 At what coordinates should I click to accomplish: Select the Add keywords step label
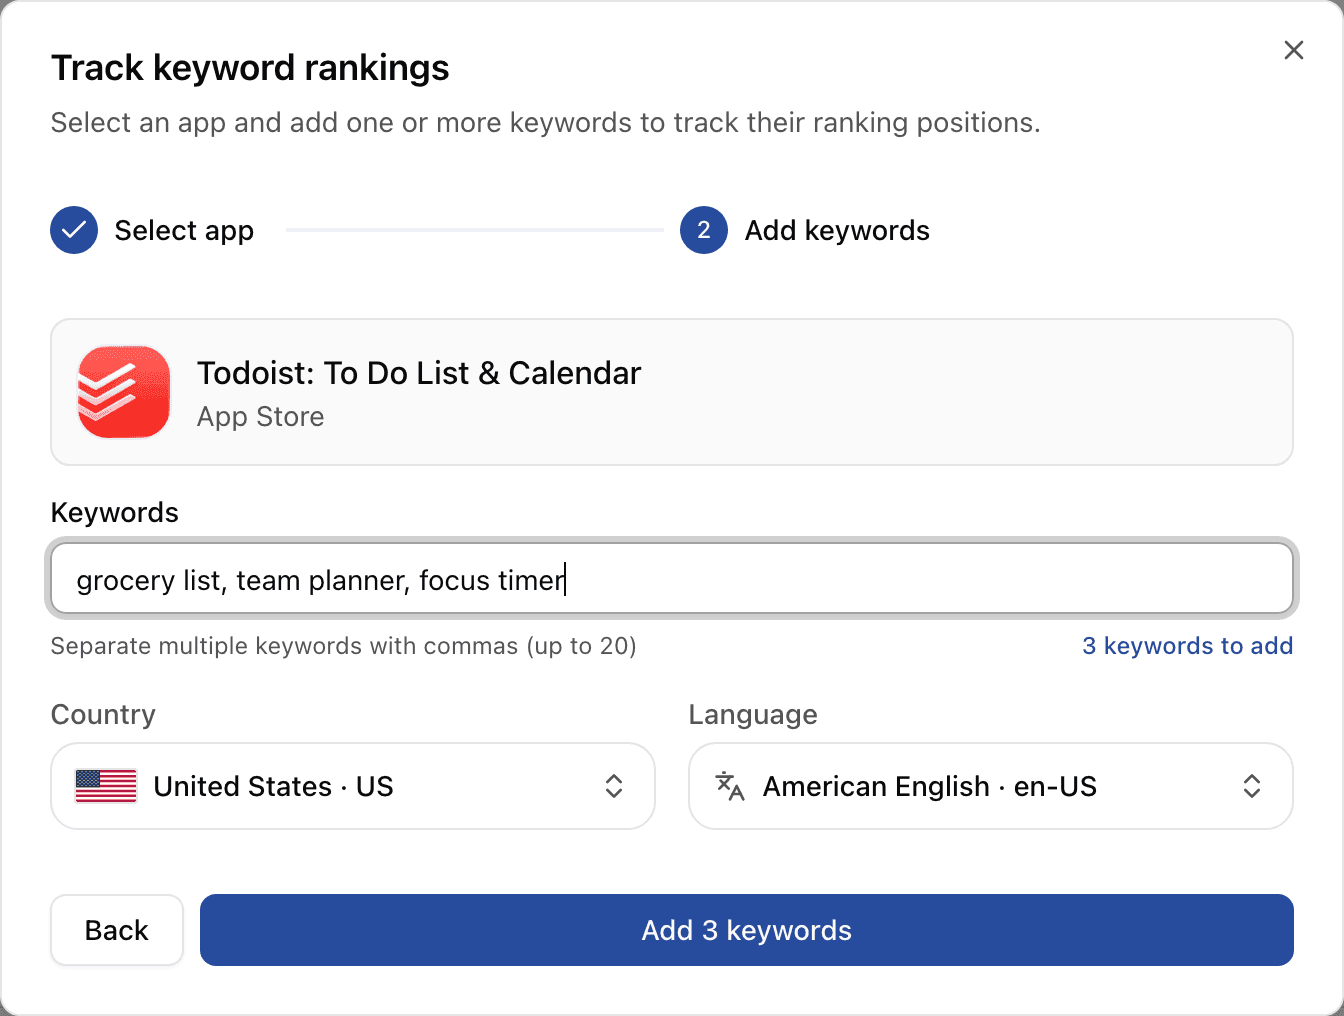[x=837, y=231]
